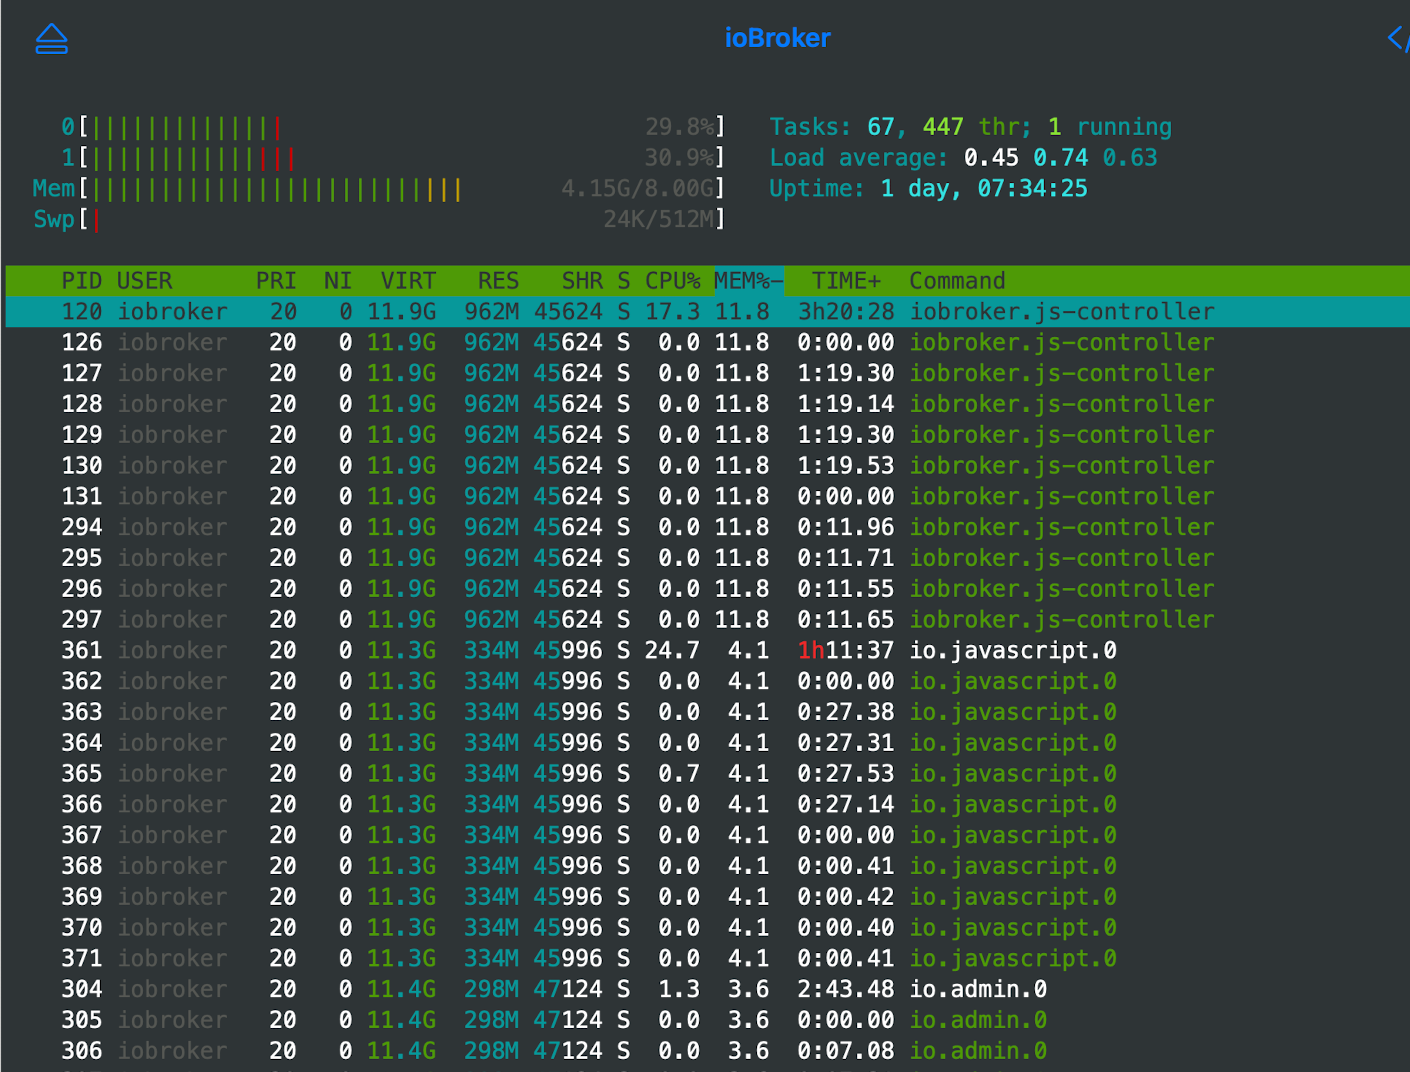
Task: Select process row with PID 130
Action: 707,466
